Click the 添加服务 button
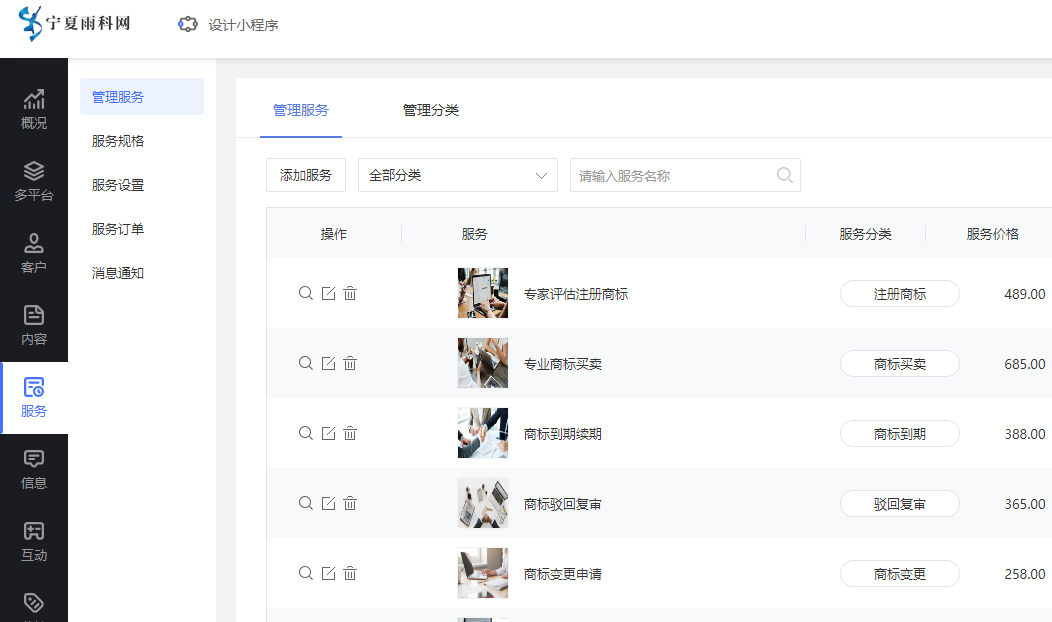This screenshot has width=1052, height=622. pyautogui.click(x=306, y=175)
